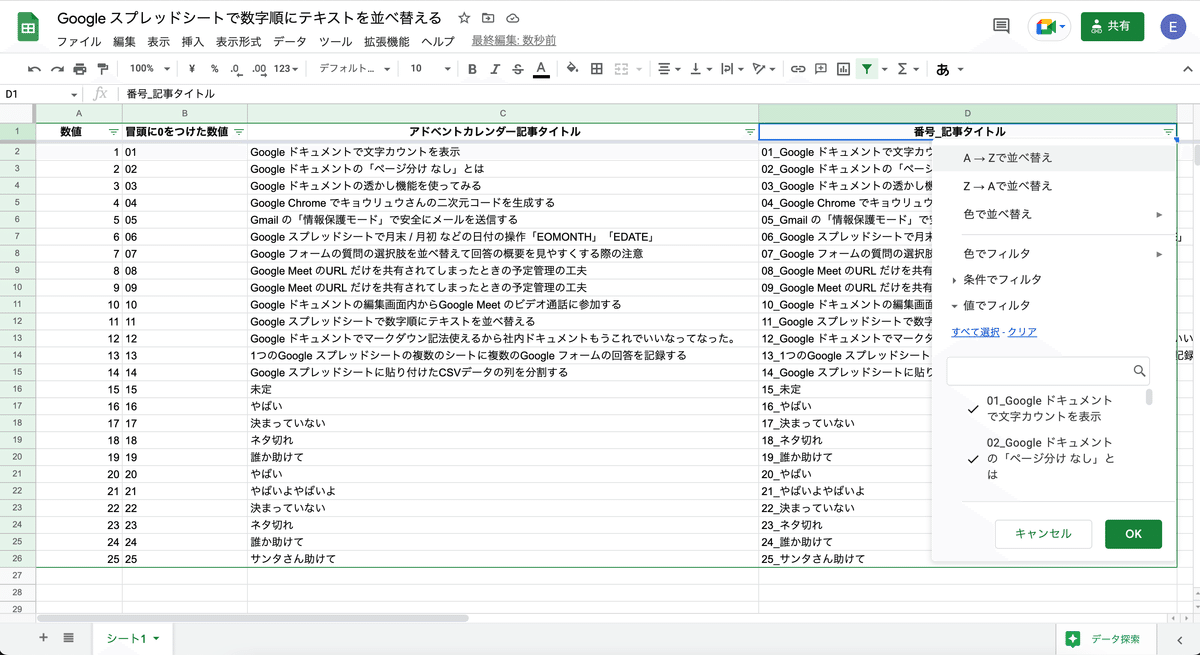Open the font family dropdown
Viewport: 1200px width, 655px height.
[354, 69]
